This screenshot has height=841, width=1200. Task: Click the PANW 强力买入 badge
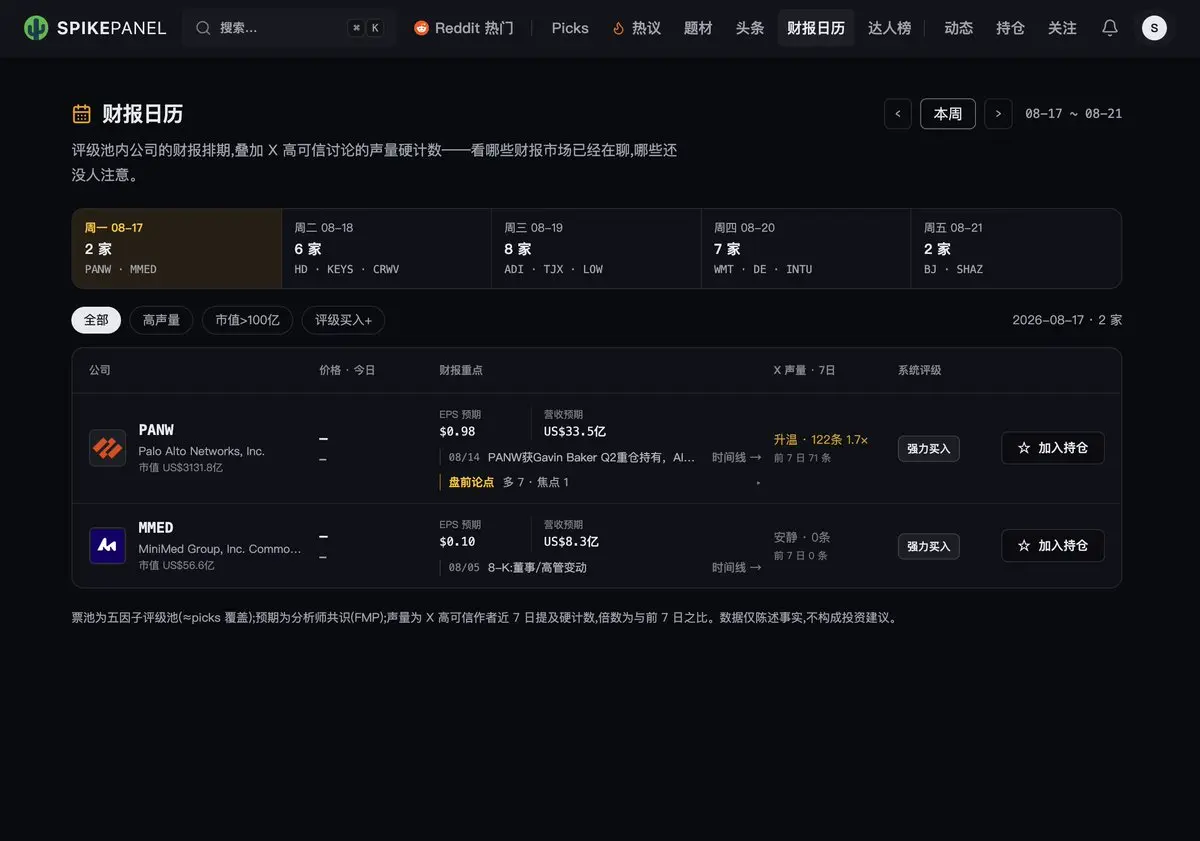[928, 449]
